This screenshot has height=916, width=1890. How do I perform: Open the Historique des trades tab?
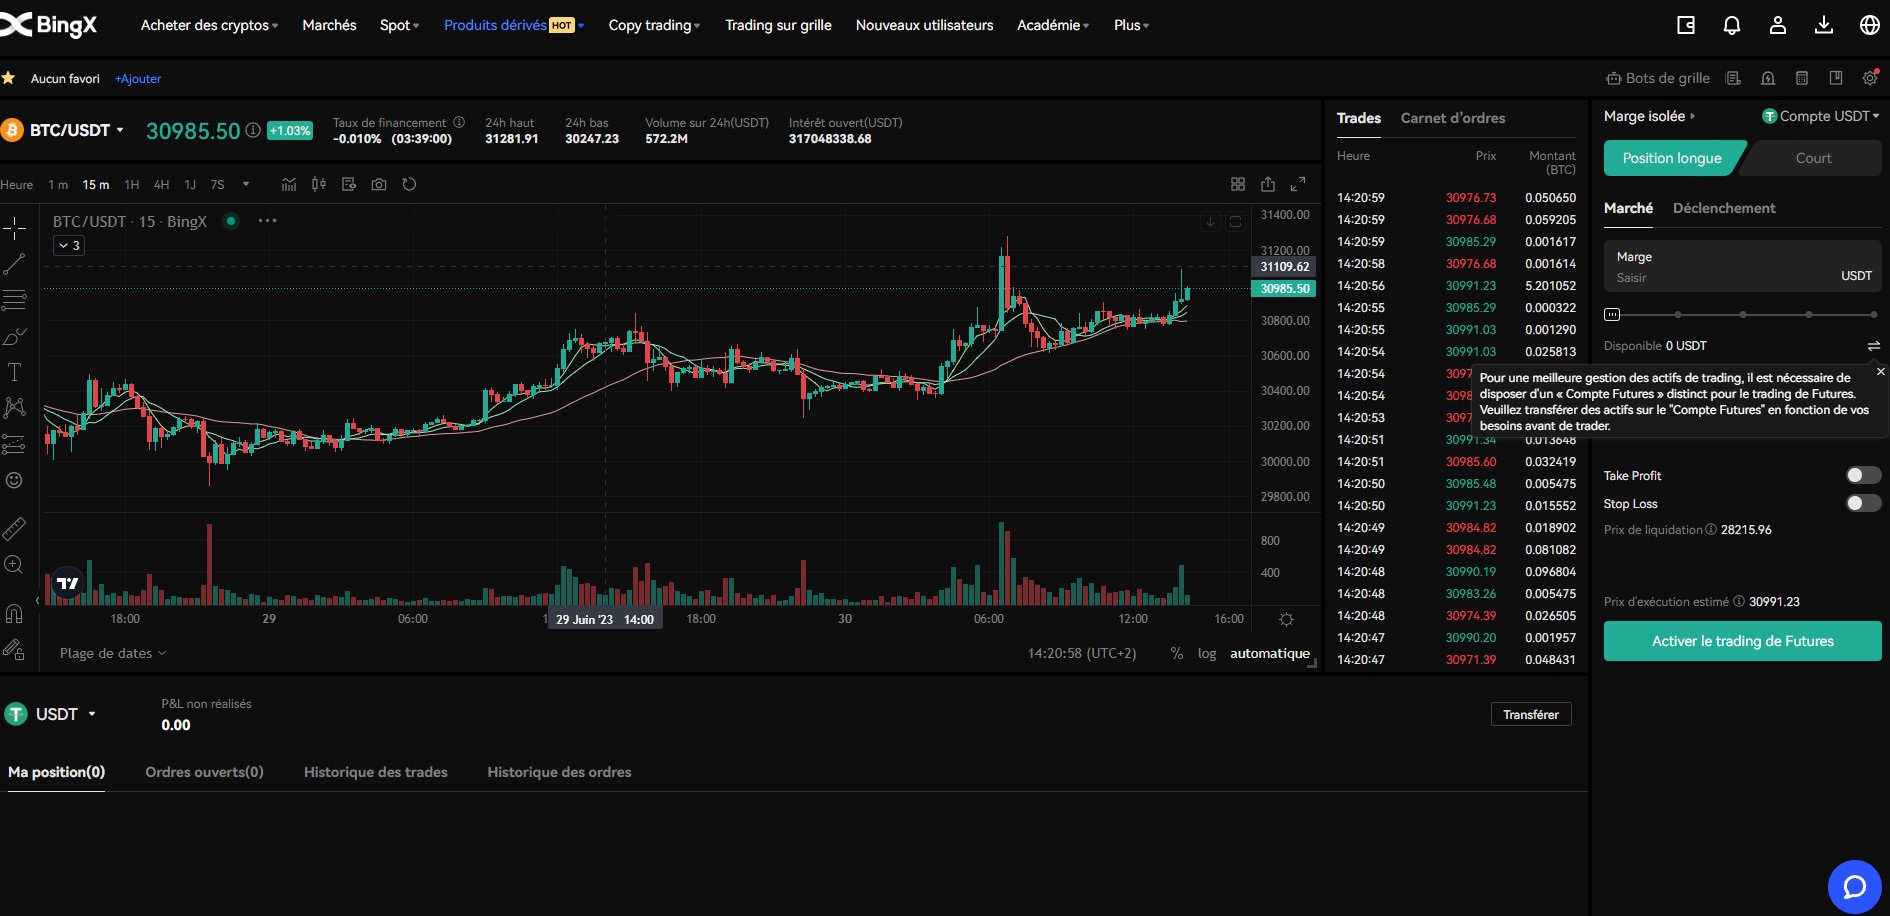tap(376, 772)
